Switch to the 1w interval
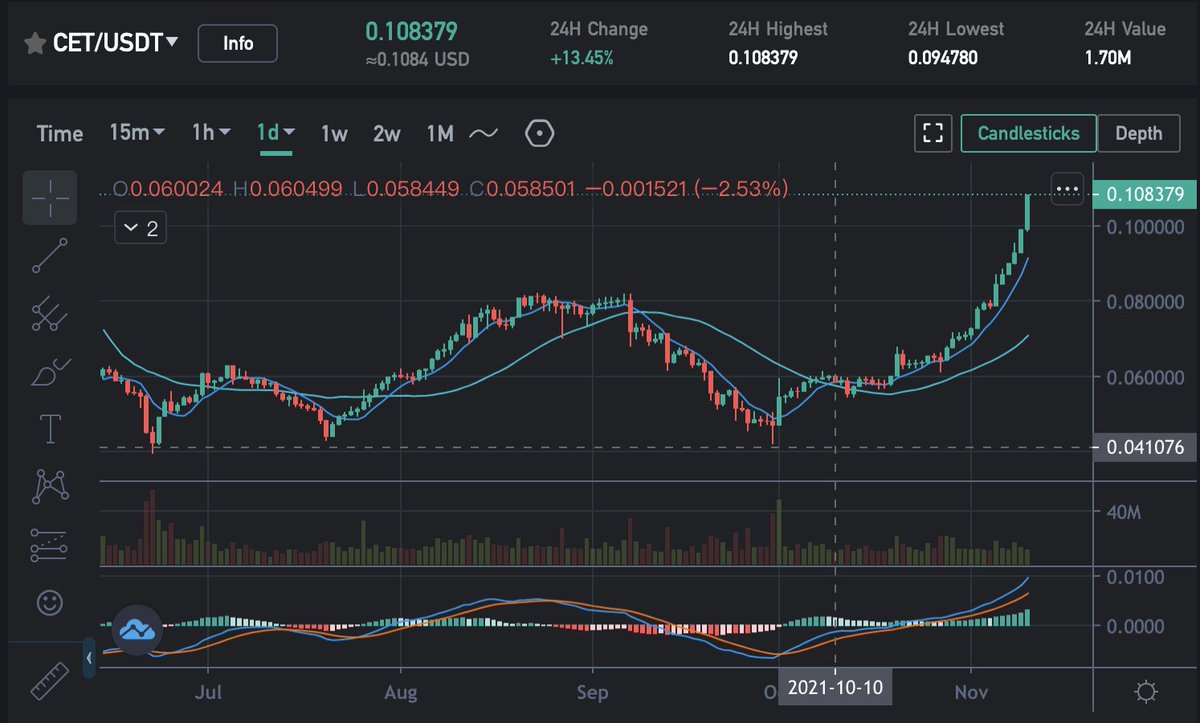1200x723 pixels. (x=334, y=133)
